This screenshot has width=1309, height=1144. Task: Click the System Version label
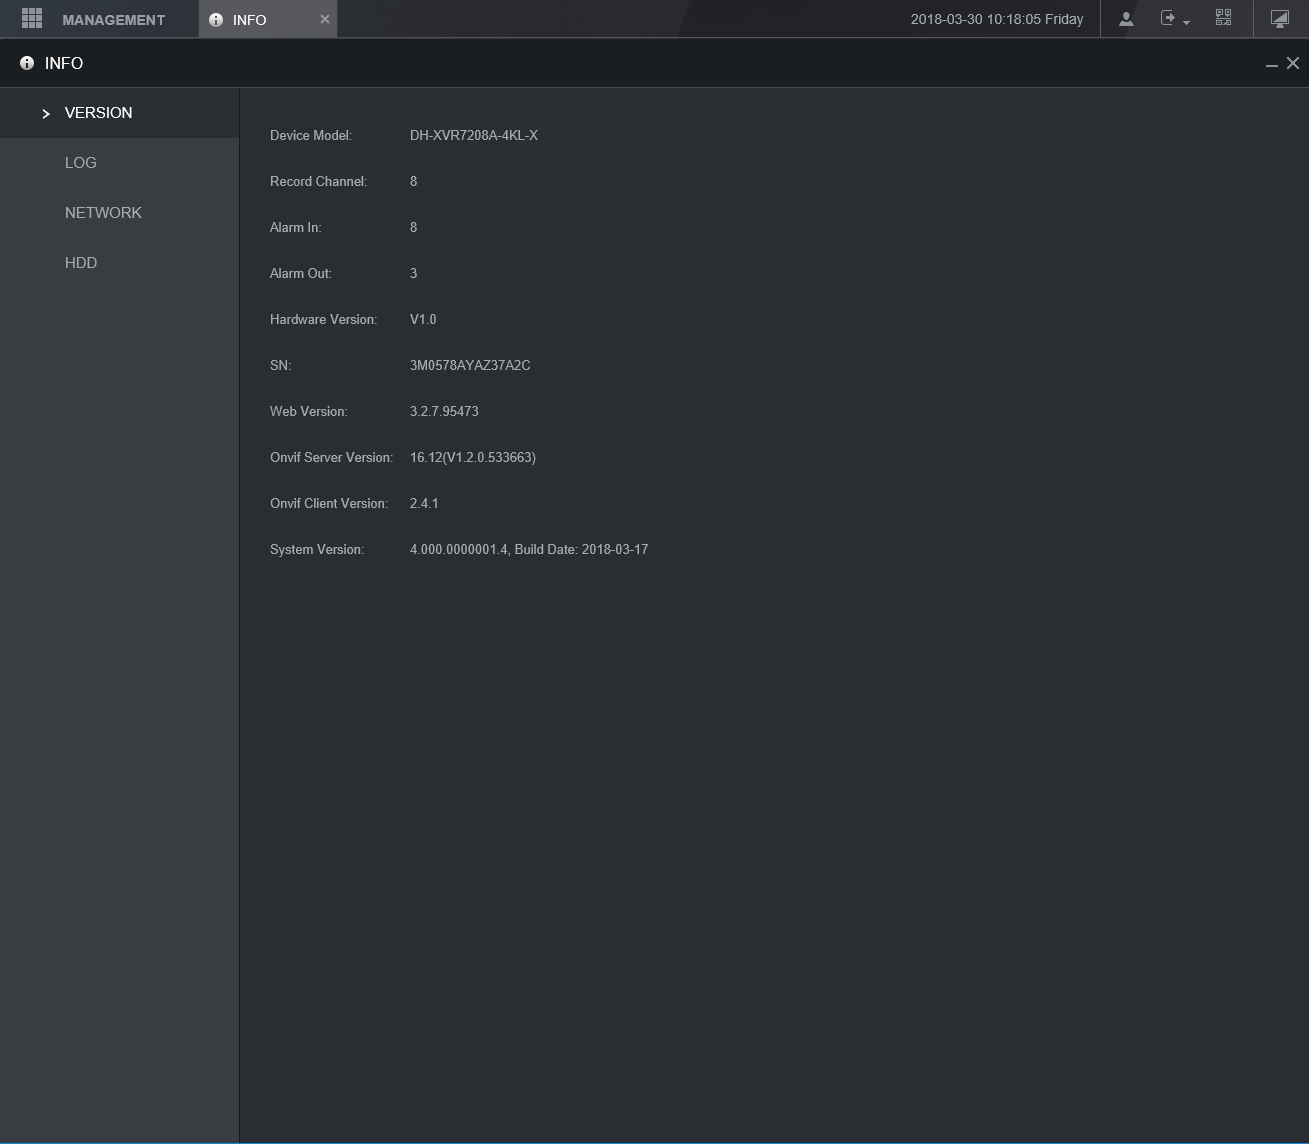[x=317, y=549]
